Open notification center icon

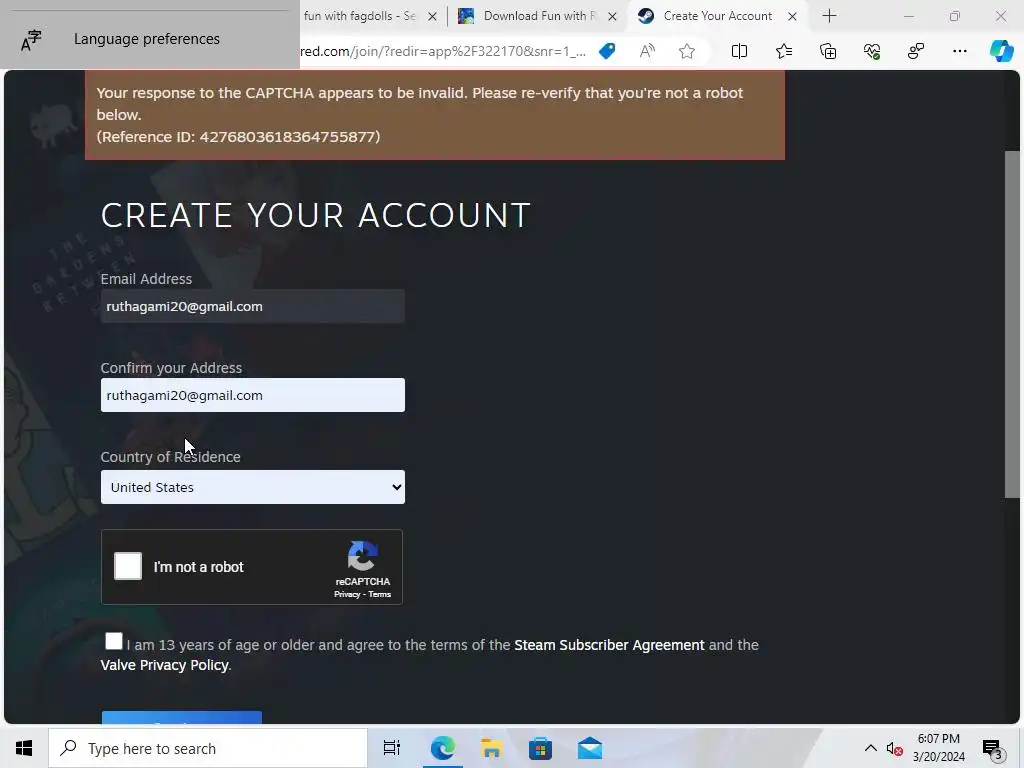(992, 749)
